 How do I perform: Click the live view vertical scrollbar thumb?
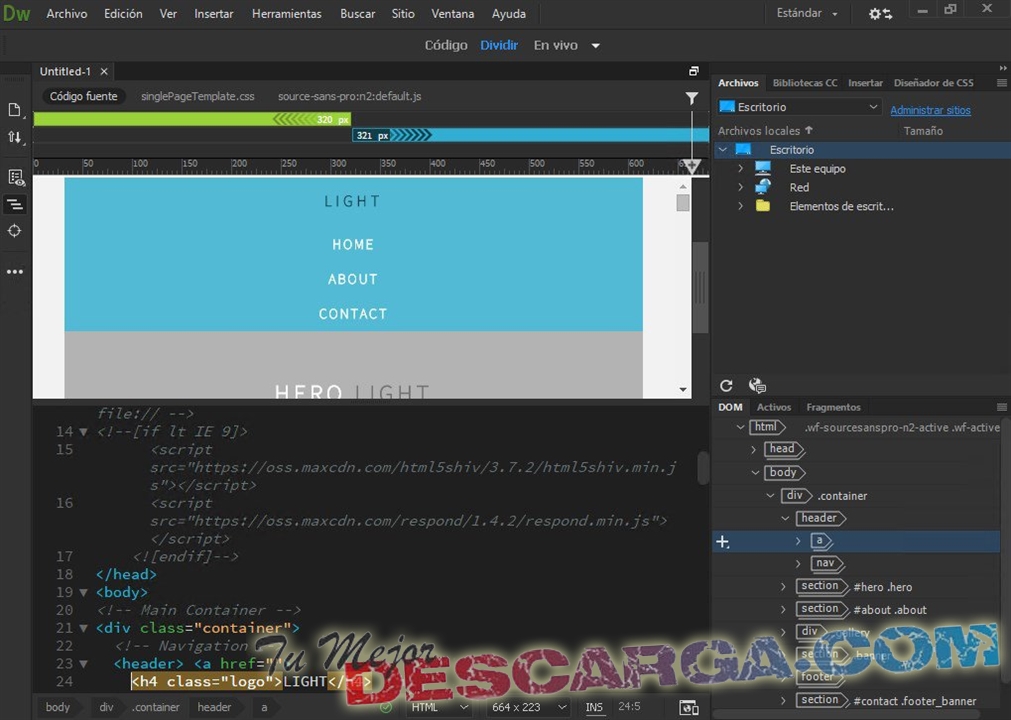pyautogui.click(x=683, y=203)
